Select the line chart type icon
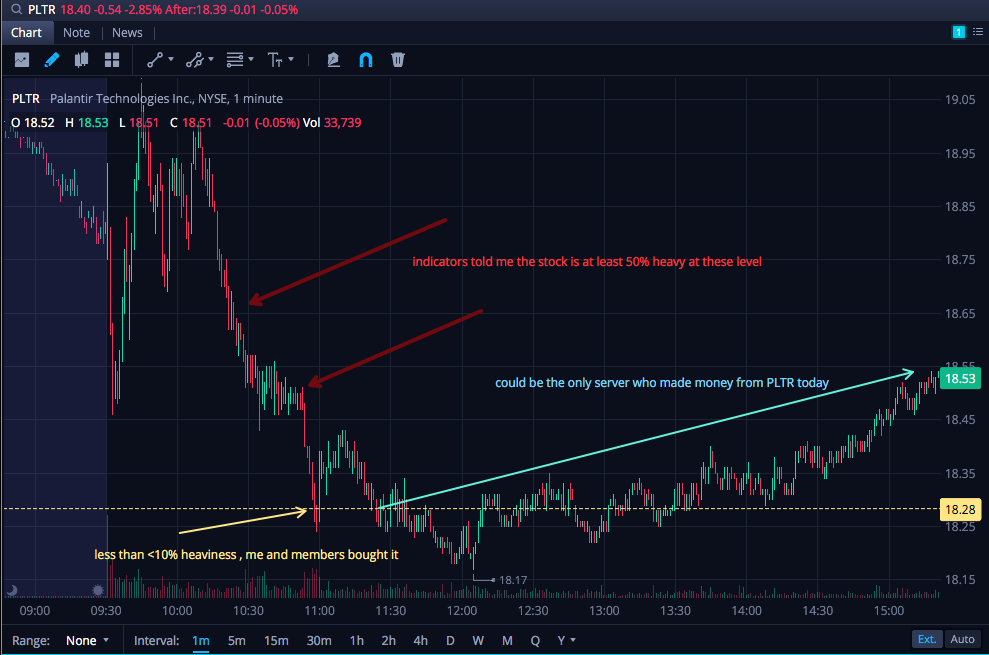Image resolution: width=989 pixels, height=655 pixels. click(22, 60)
